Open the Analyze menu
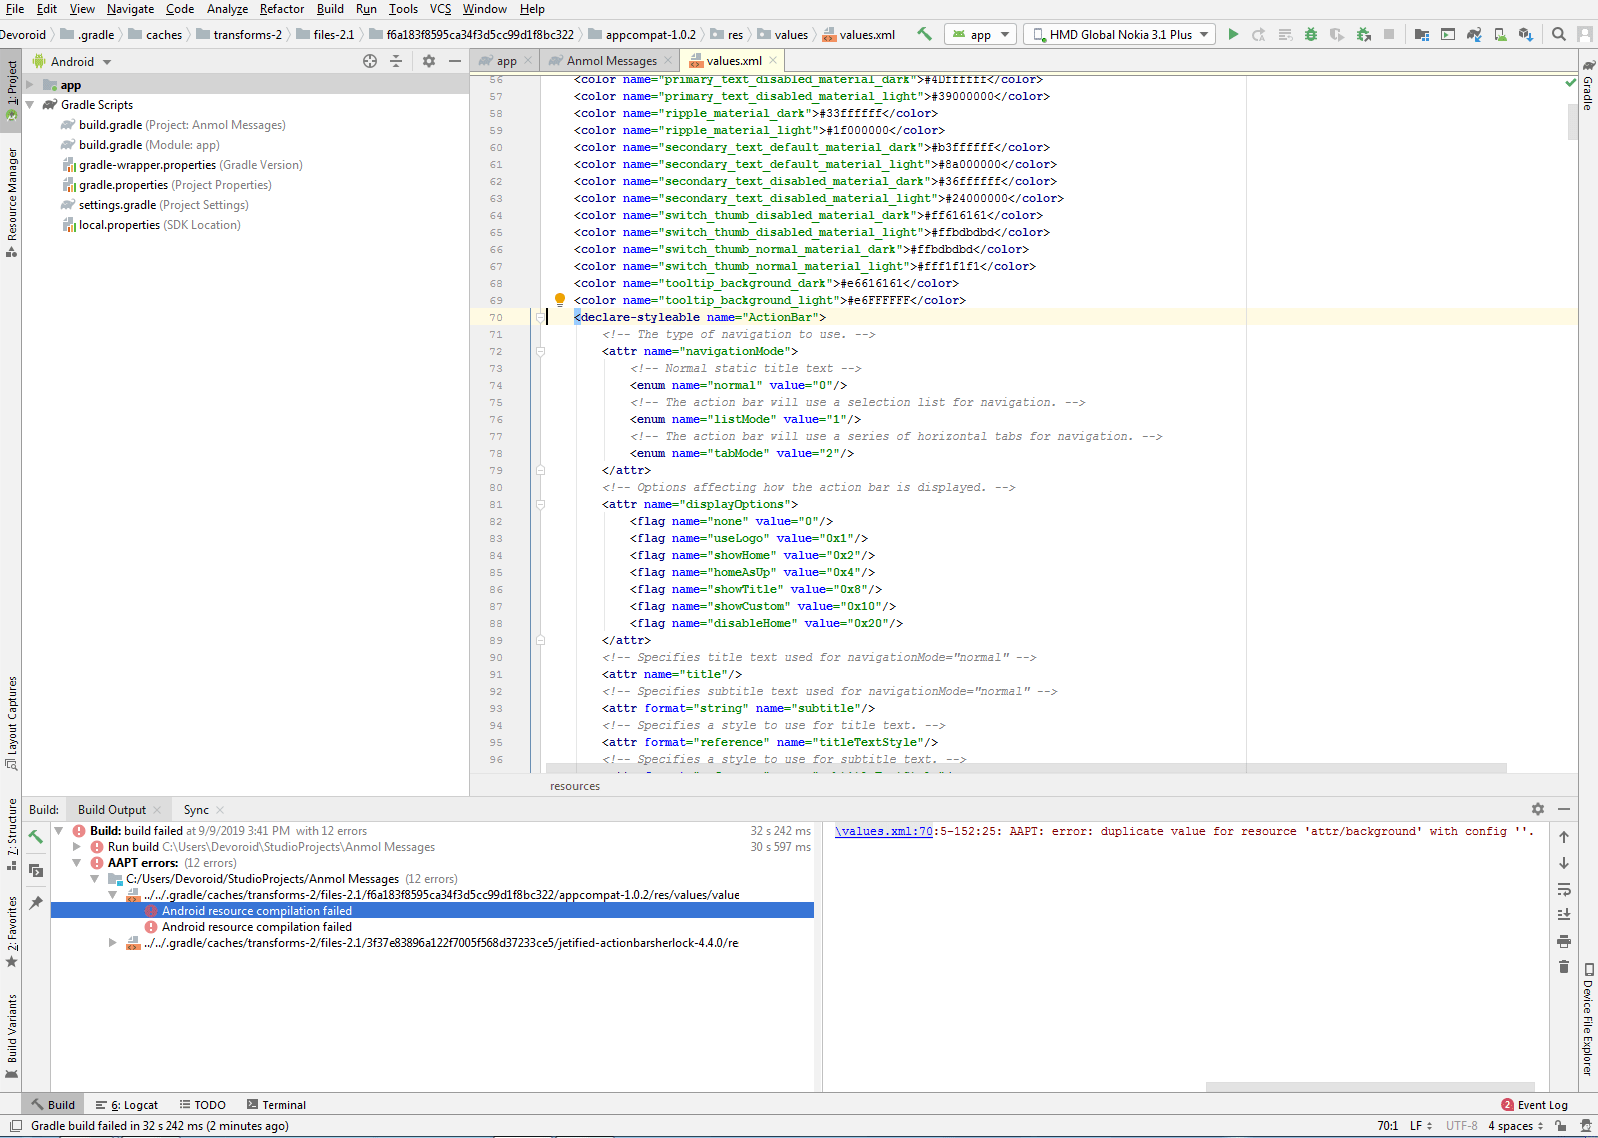The width and height of the screenshot is (1598, 1138). (x=227, y=9)
